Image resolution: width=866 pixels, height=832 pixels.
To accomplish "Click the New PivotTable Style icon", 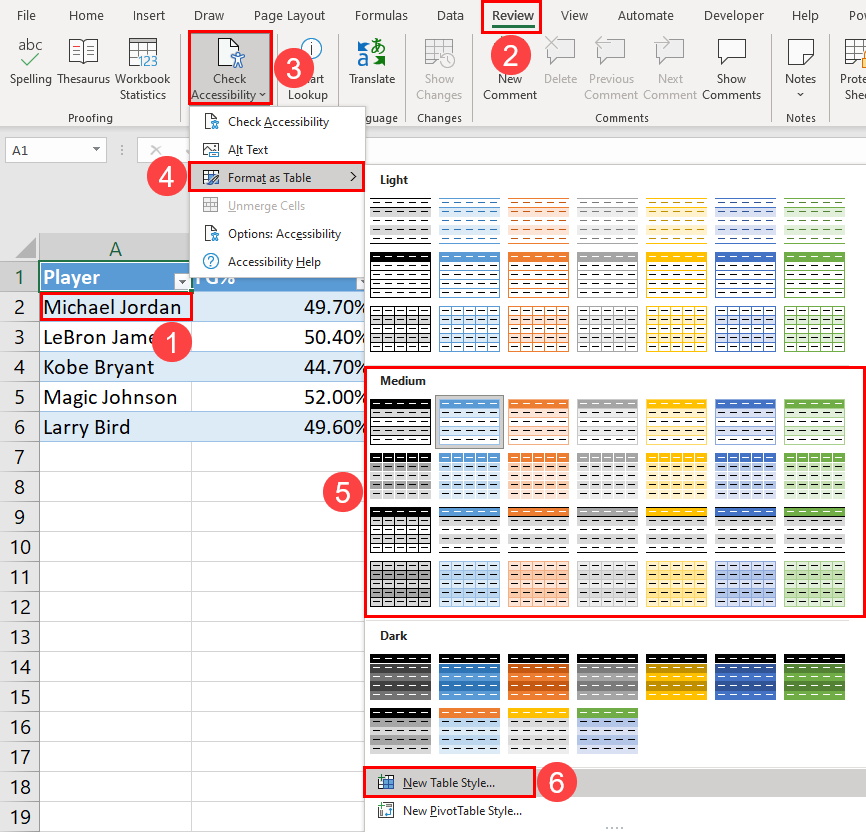I will tap(386, 810).
